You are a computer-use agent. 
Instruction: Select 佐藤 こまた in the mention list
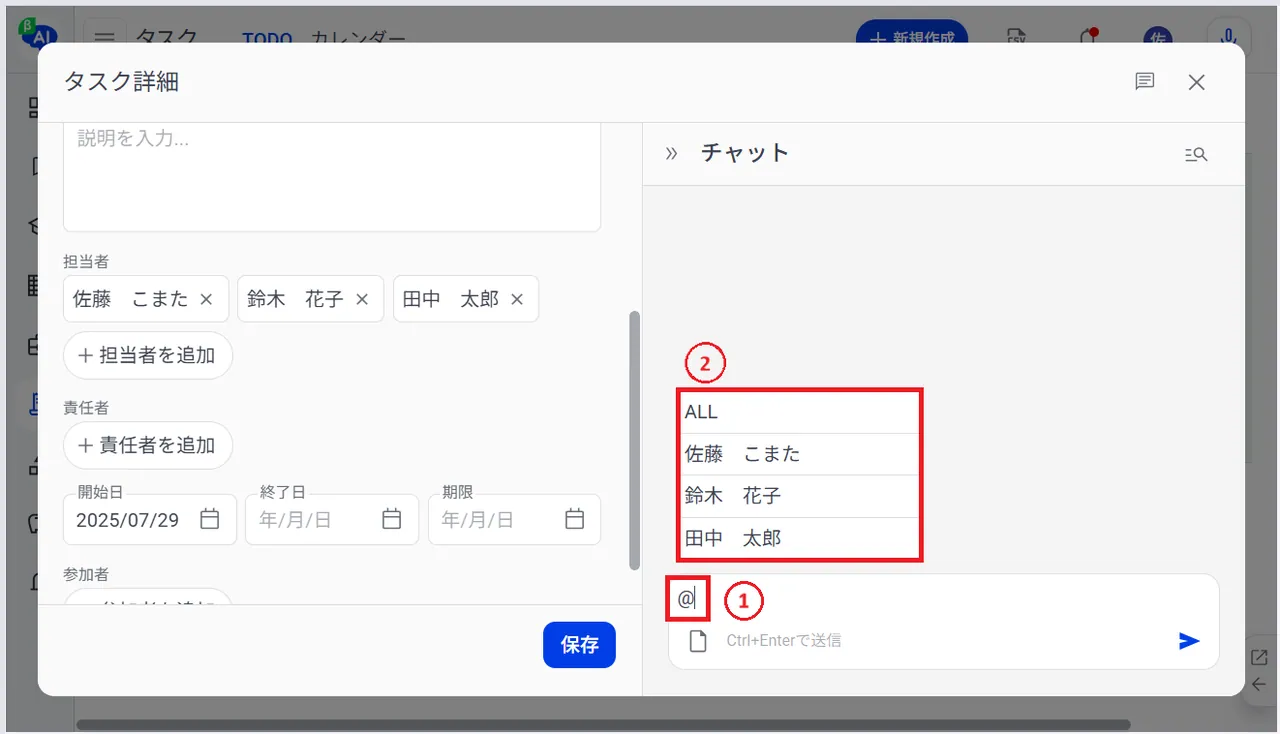tap(798, 454)
